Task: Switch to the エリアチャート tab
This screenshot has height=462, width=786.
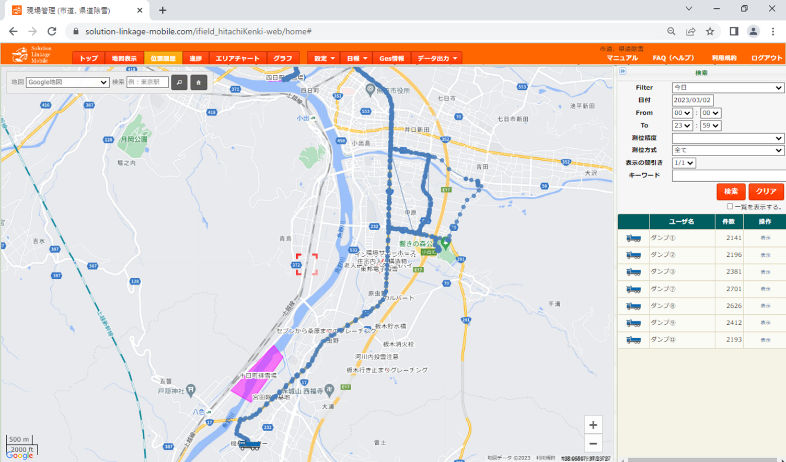Action: tap(238, 58)
